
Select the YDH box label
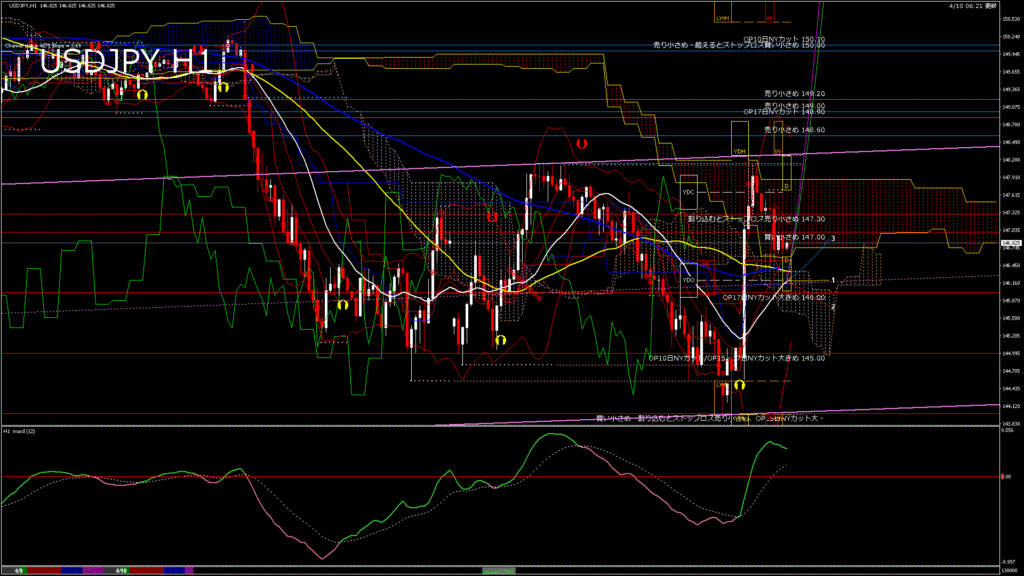coord(740,152)
